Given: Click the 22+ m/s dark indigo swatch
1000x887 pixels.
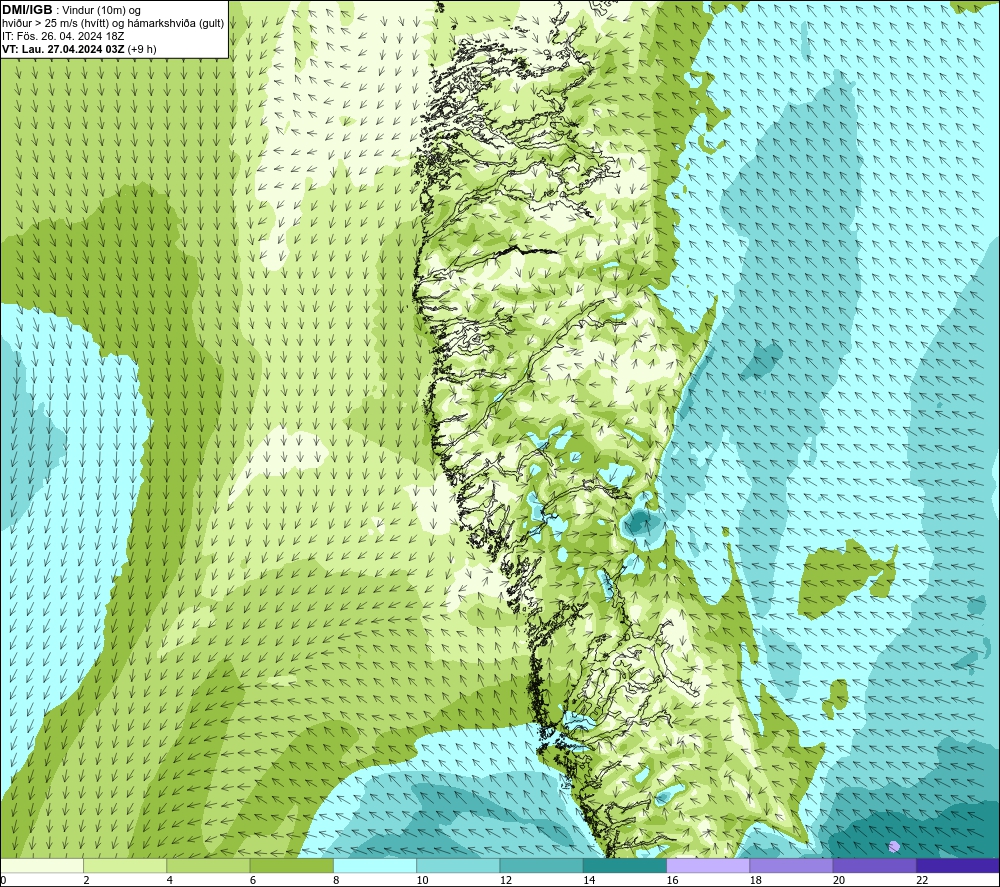Looking at the screenshot, I should tap(958, 865).
